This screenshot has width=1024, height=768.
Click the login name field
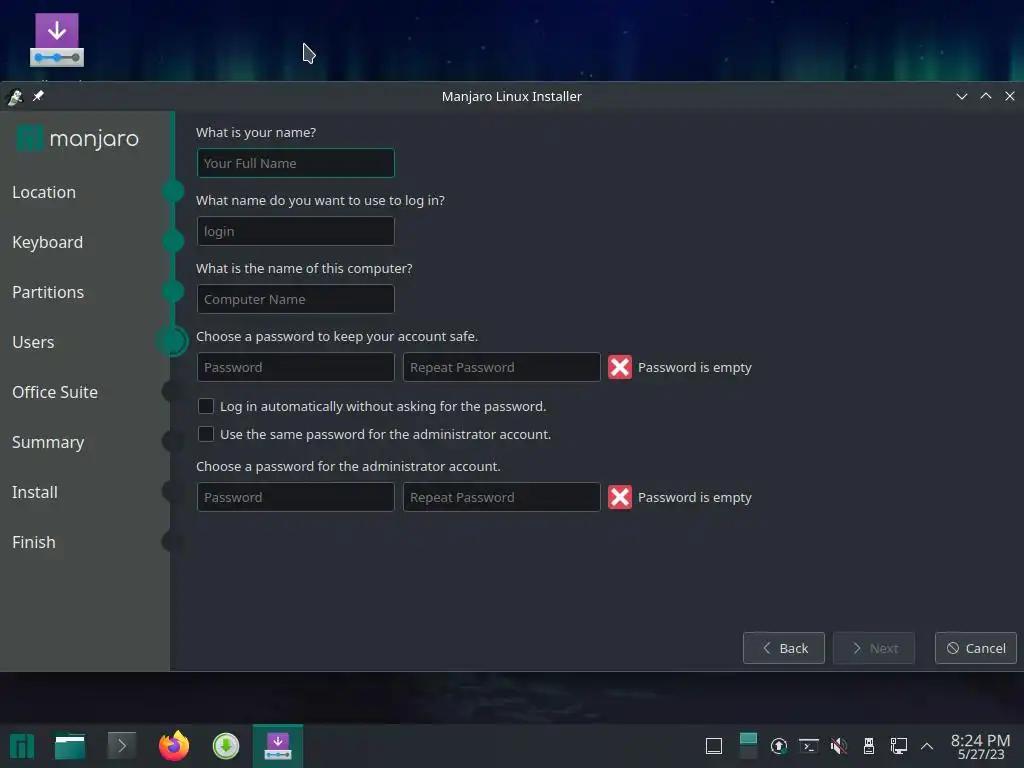coord(296,231)
